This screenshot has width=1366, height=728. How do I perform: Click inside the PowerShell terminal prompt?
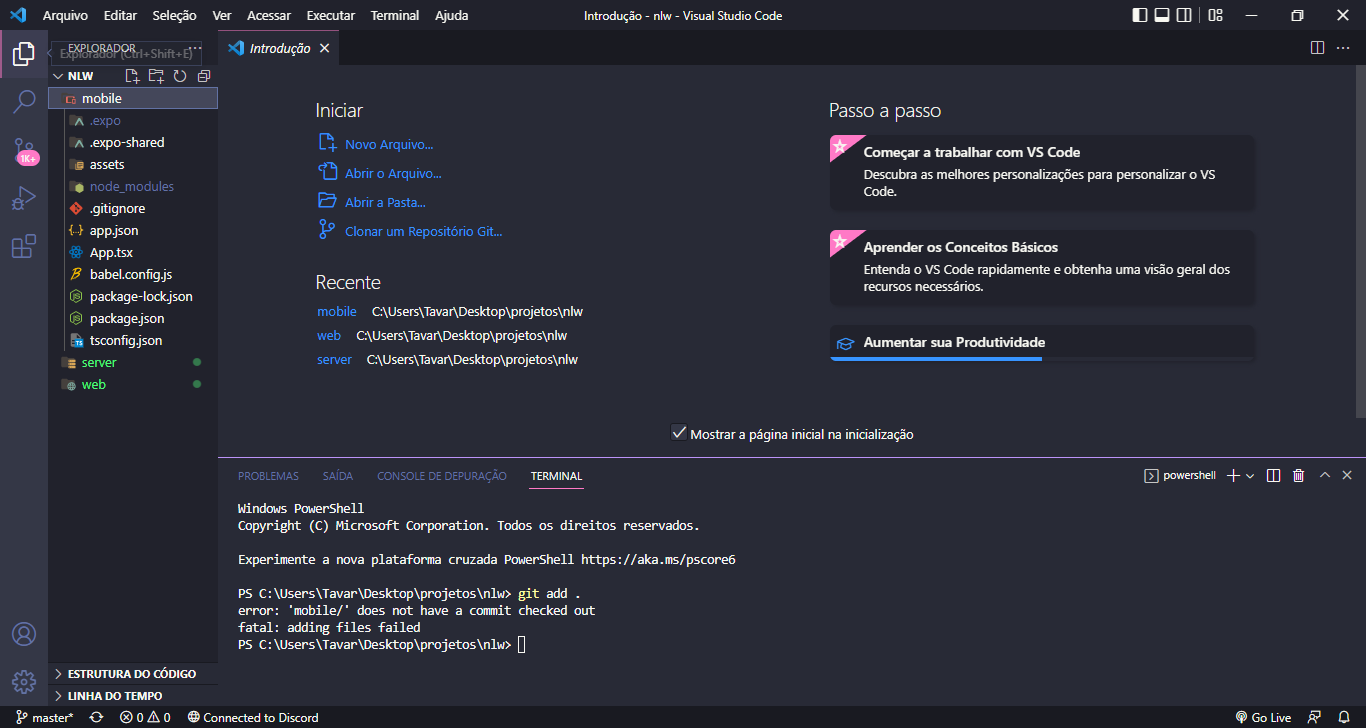[x=521, y=645]
